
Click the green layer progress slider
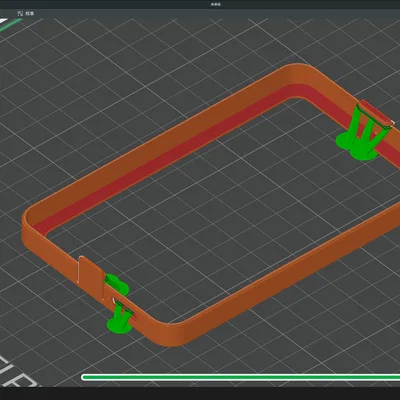tap(240, 377)
